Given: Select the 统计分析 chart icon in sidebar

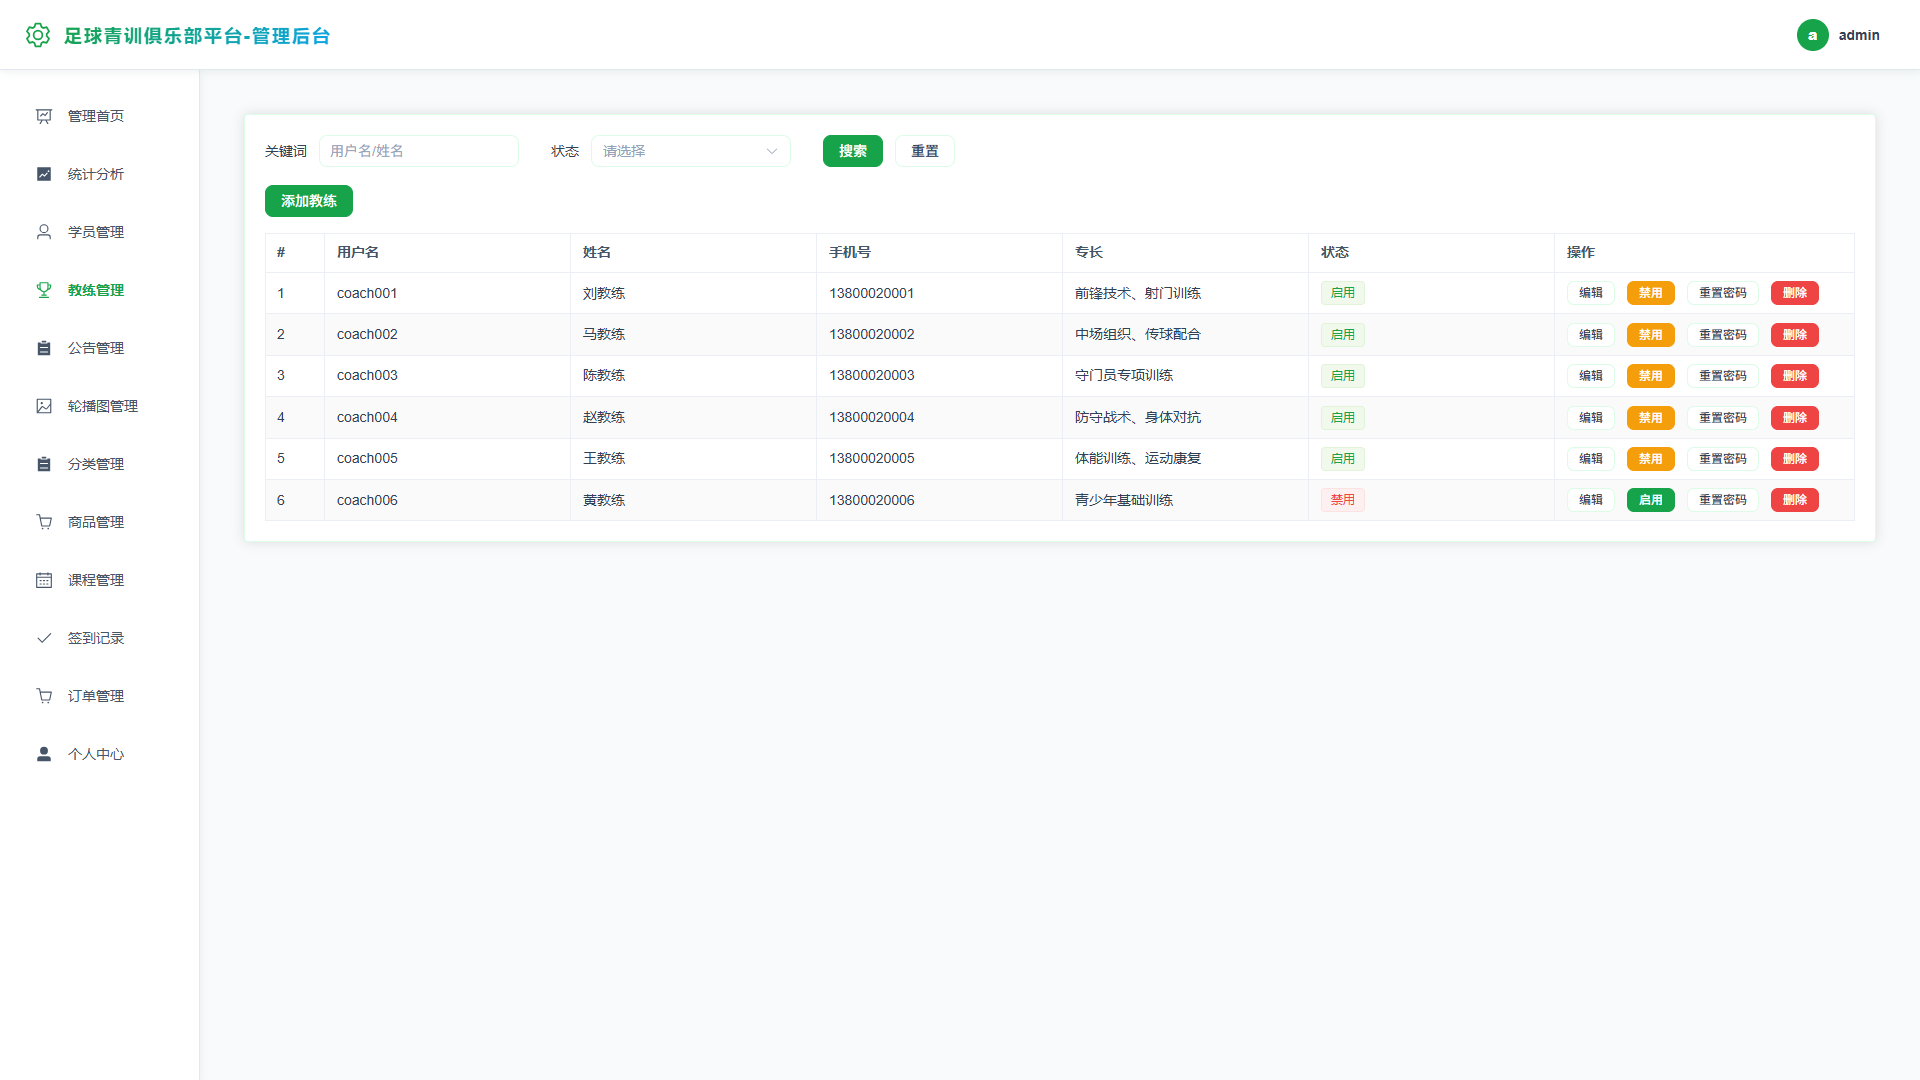Looking at the screenshot, I should coord(44,174).
